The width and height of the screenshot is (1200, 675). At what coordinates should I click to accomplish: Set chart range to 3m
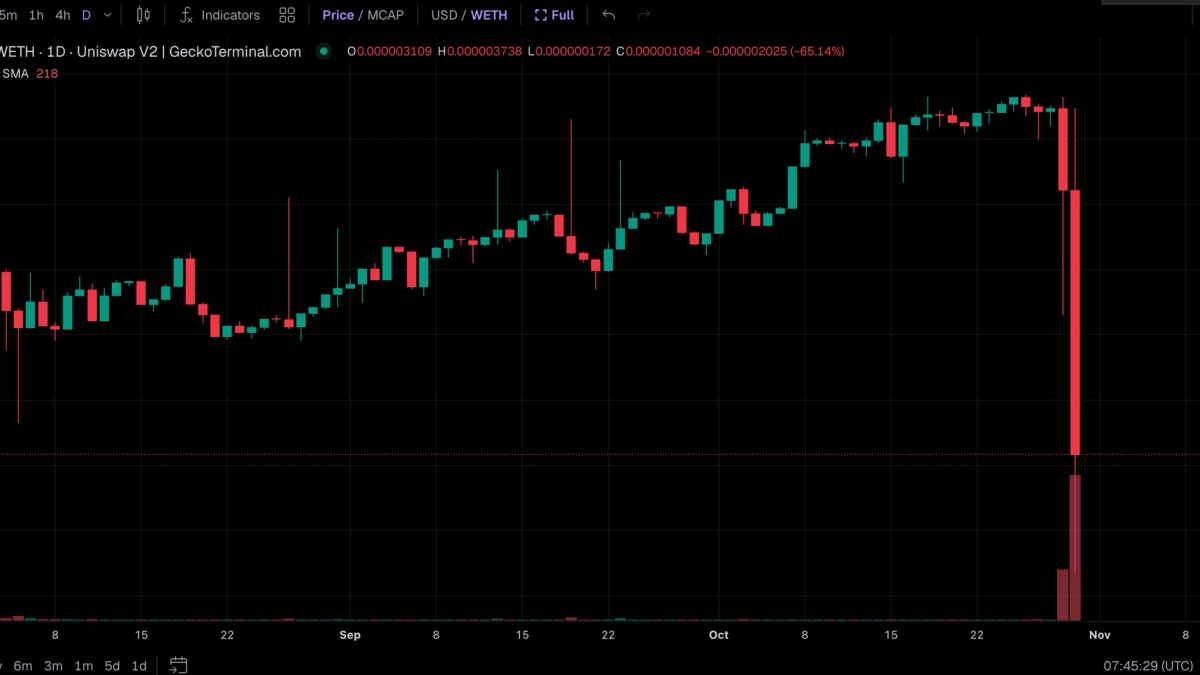[x=53, y=666]
